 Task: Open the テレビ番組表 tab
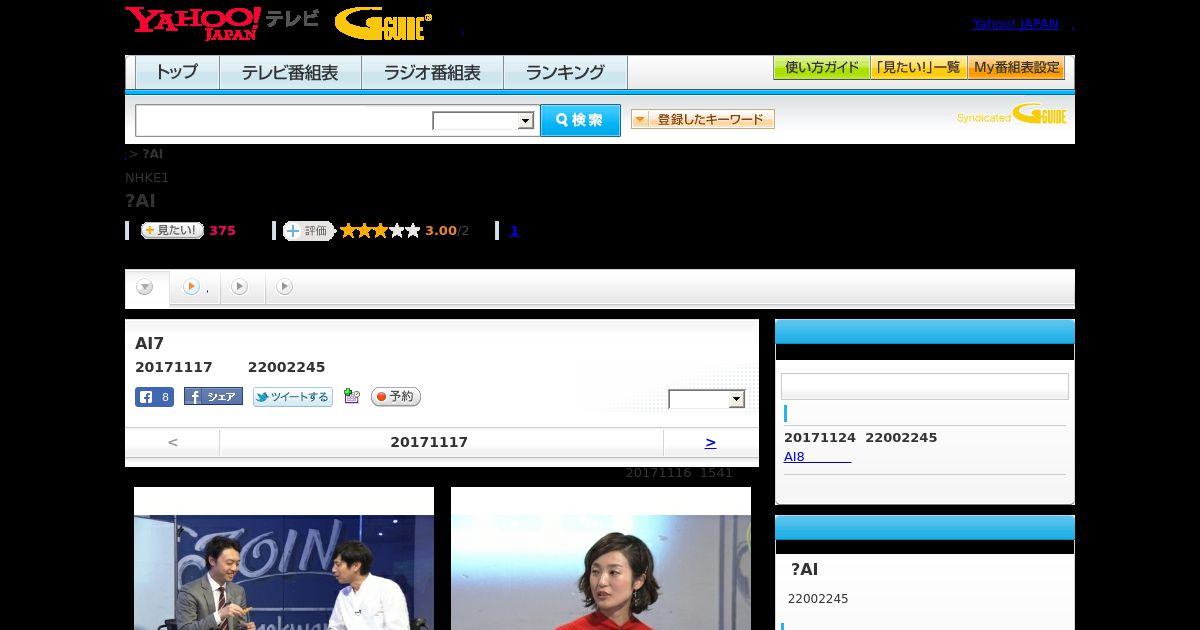[x=290, y=73]
